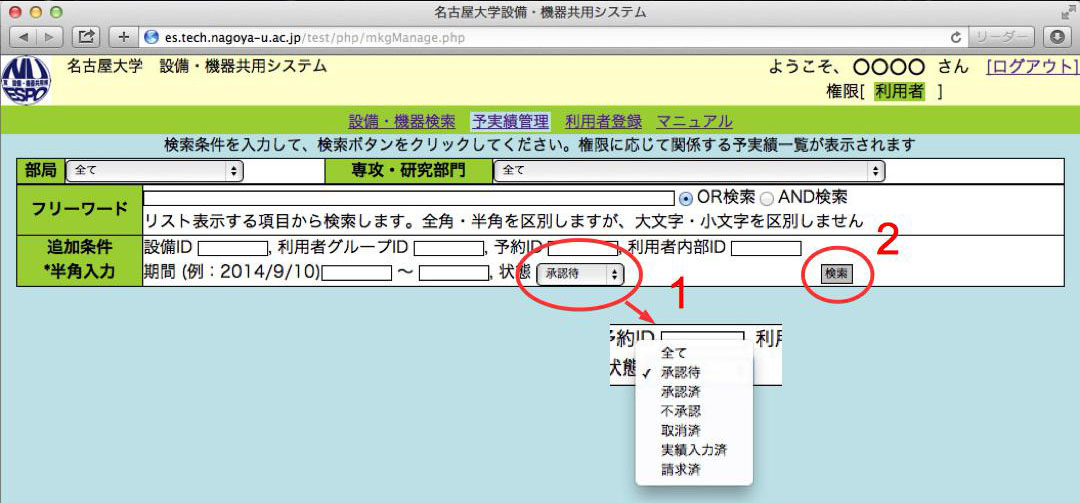Click the reload page icon
Image resolution: width=1080 pixels, height=503 pixels.
[x=957, y=37]
